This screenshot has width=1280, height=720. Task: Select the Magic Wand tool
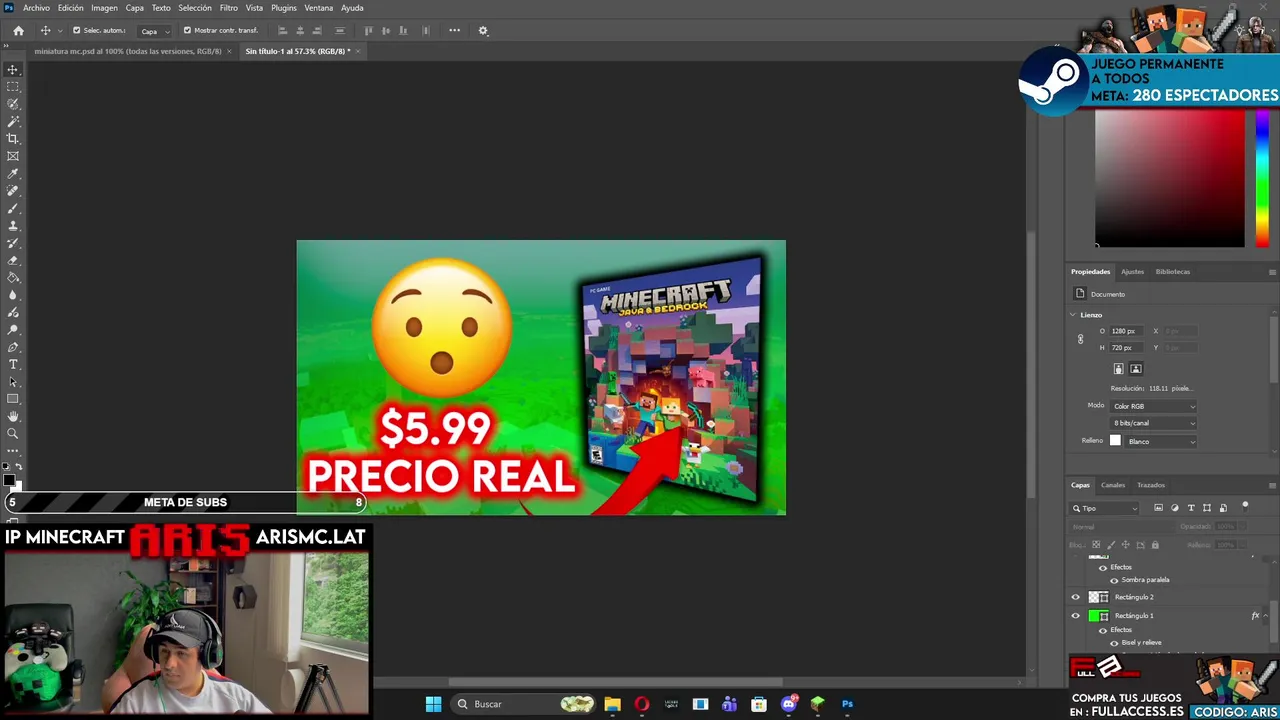coord(13,121)
